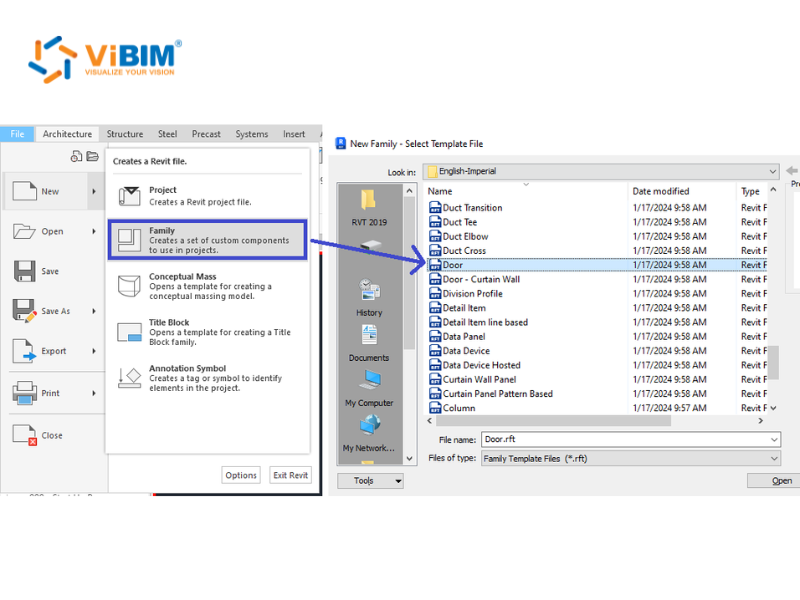Click the Open document icon in File menu
This screenshot has width=800, height=600.
pos(24,231)
